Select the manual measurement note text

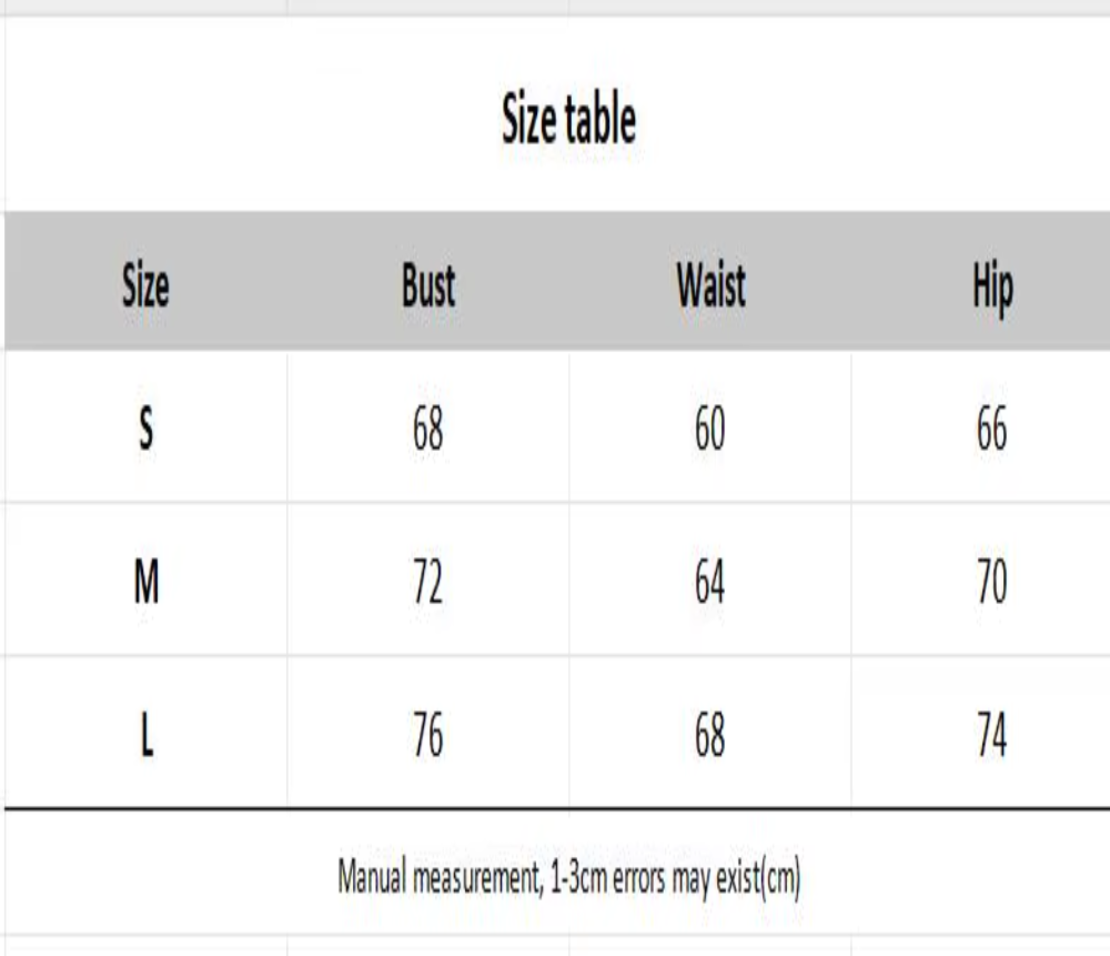569,877
